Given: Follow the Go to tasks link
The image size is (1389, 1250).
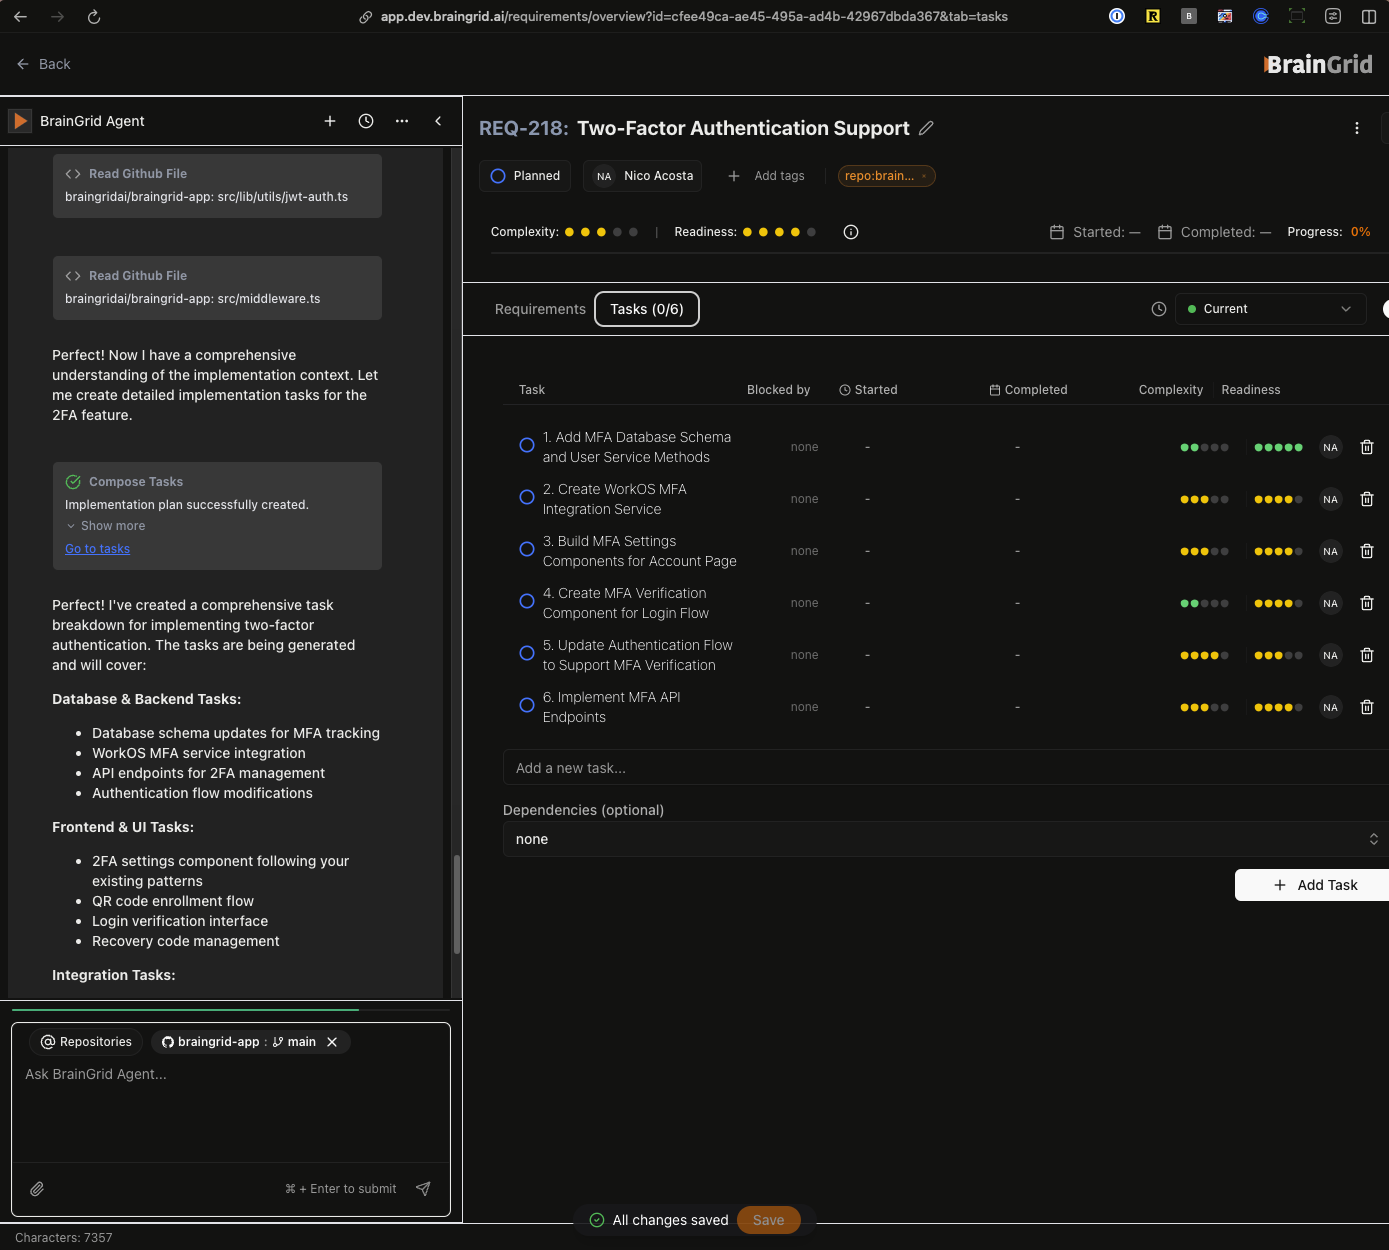Looking at the screenshot, I should pos(97,549).
